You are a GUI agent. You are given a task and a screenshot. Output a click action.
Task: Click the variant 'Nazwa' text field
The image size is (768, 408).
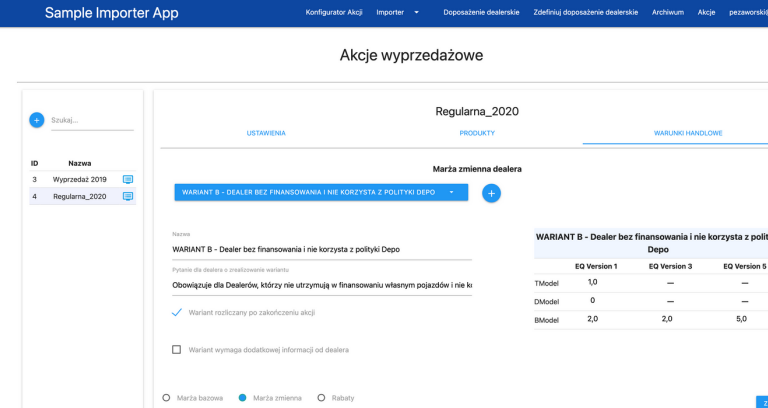(x=321, y=249)
